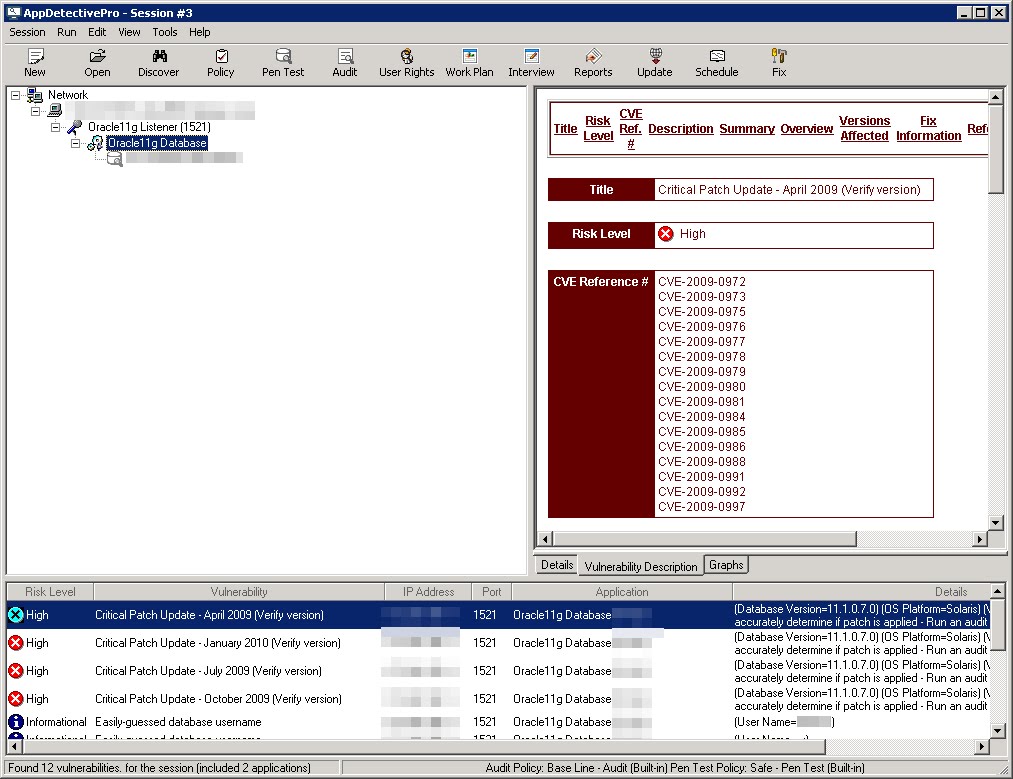Open a session with Open icon
Viewport: 1013px width, 779px height.
98,56
